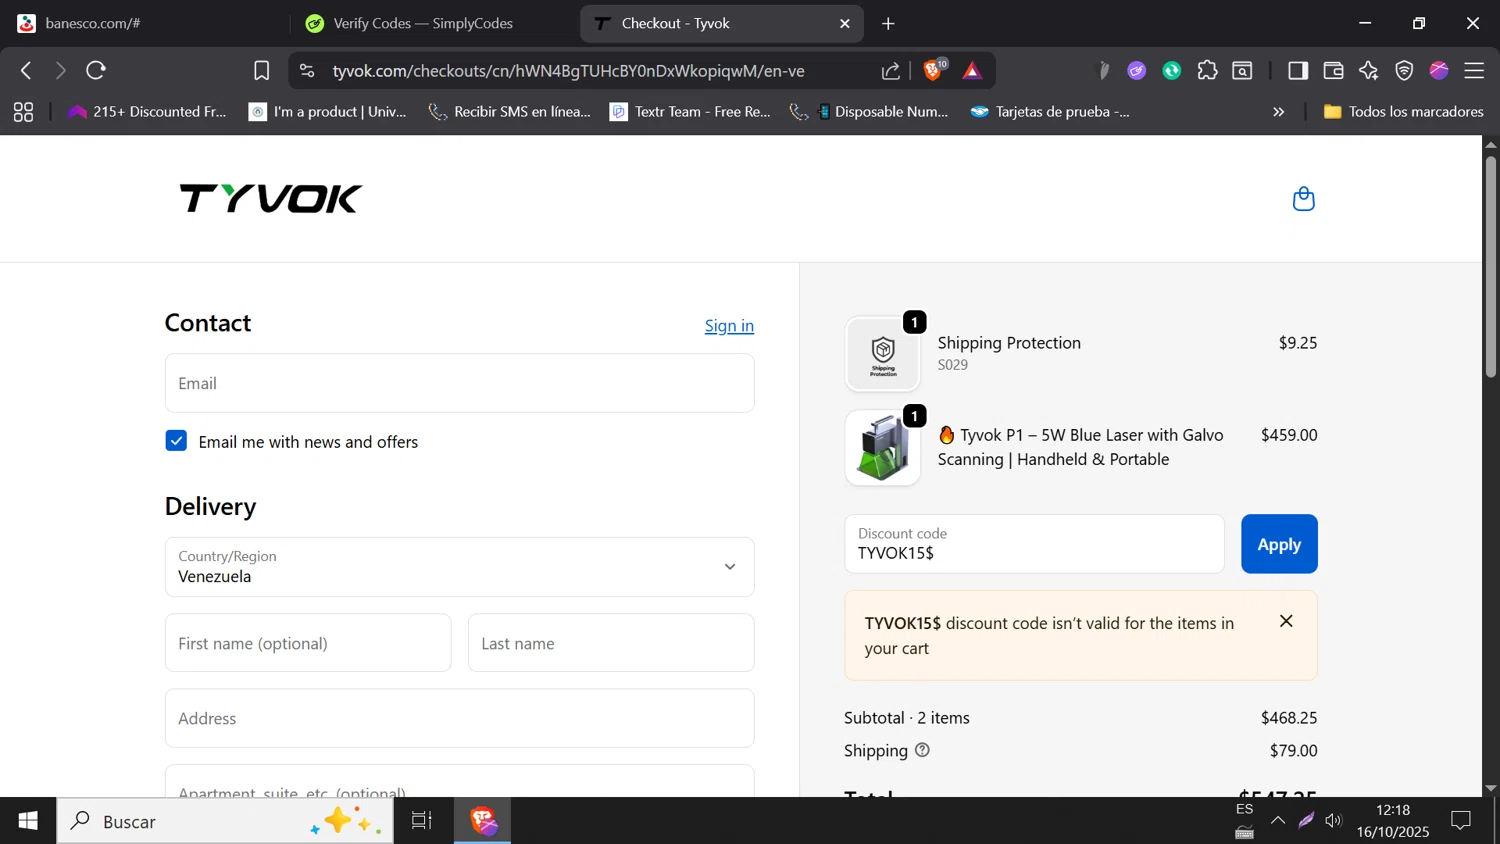The width and height of the screenshot is (1500, 844).
Task: Focus the Address field
Action: (x=459, y=718)
